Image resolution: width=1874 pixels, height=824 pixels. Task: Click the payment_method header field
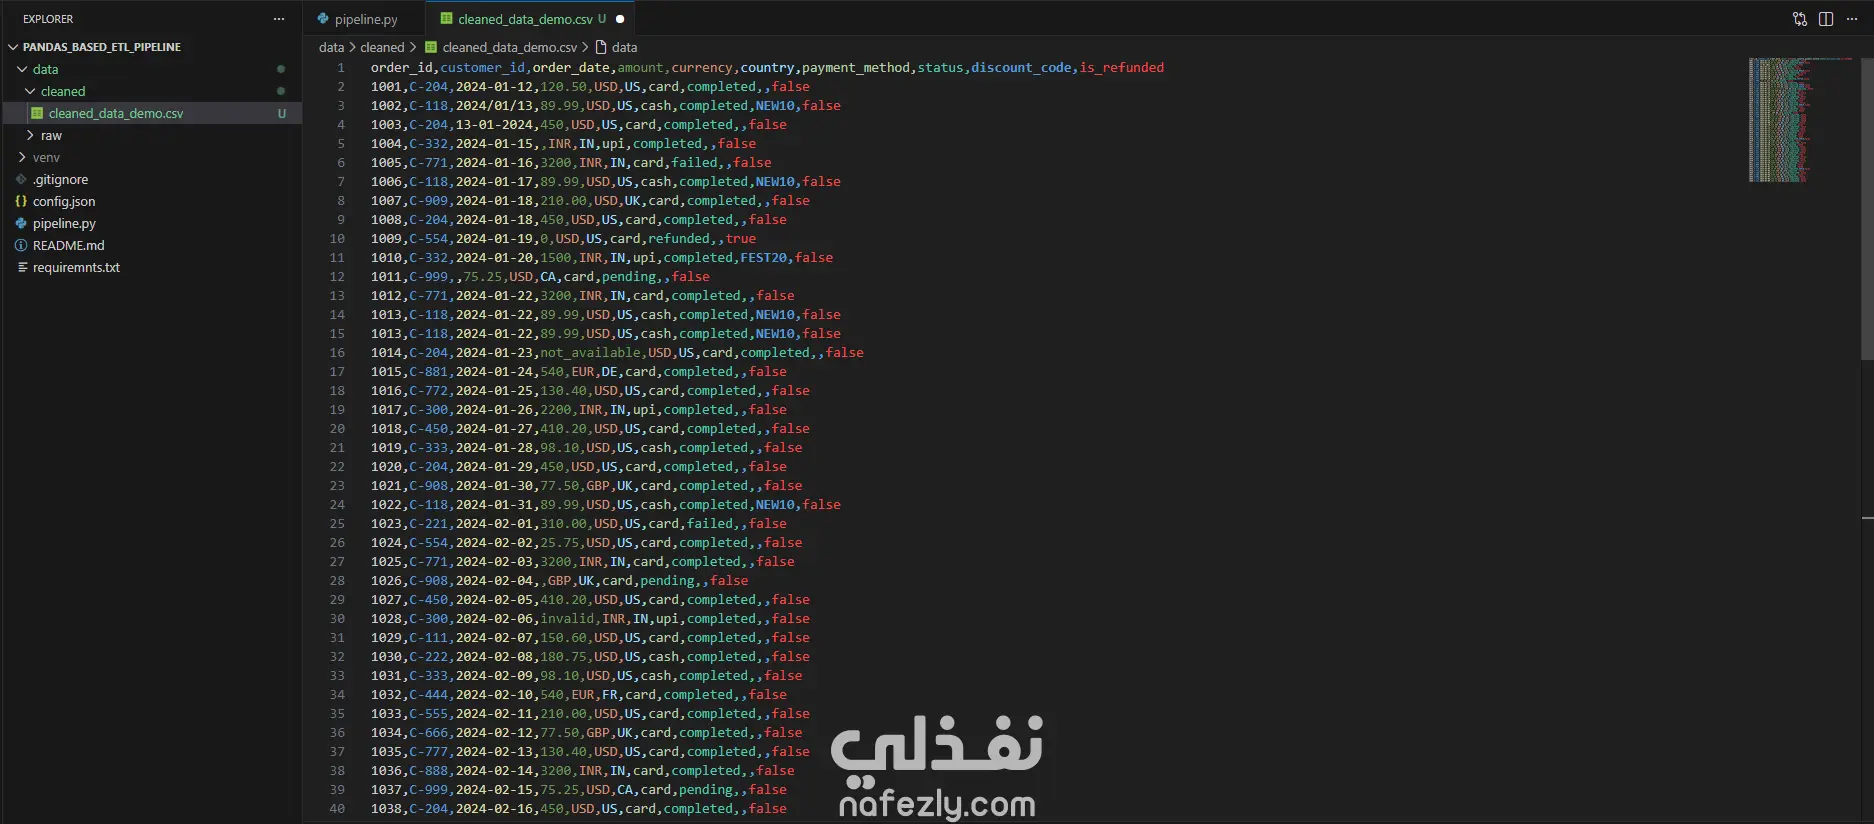pyautogui.click(x=856, y=68)
